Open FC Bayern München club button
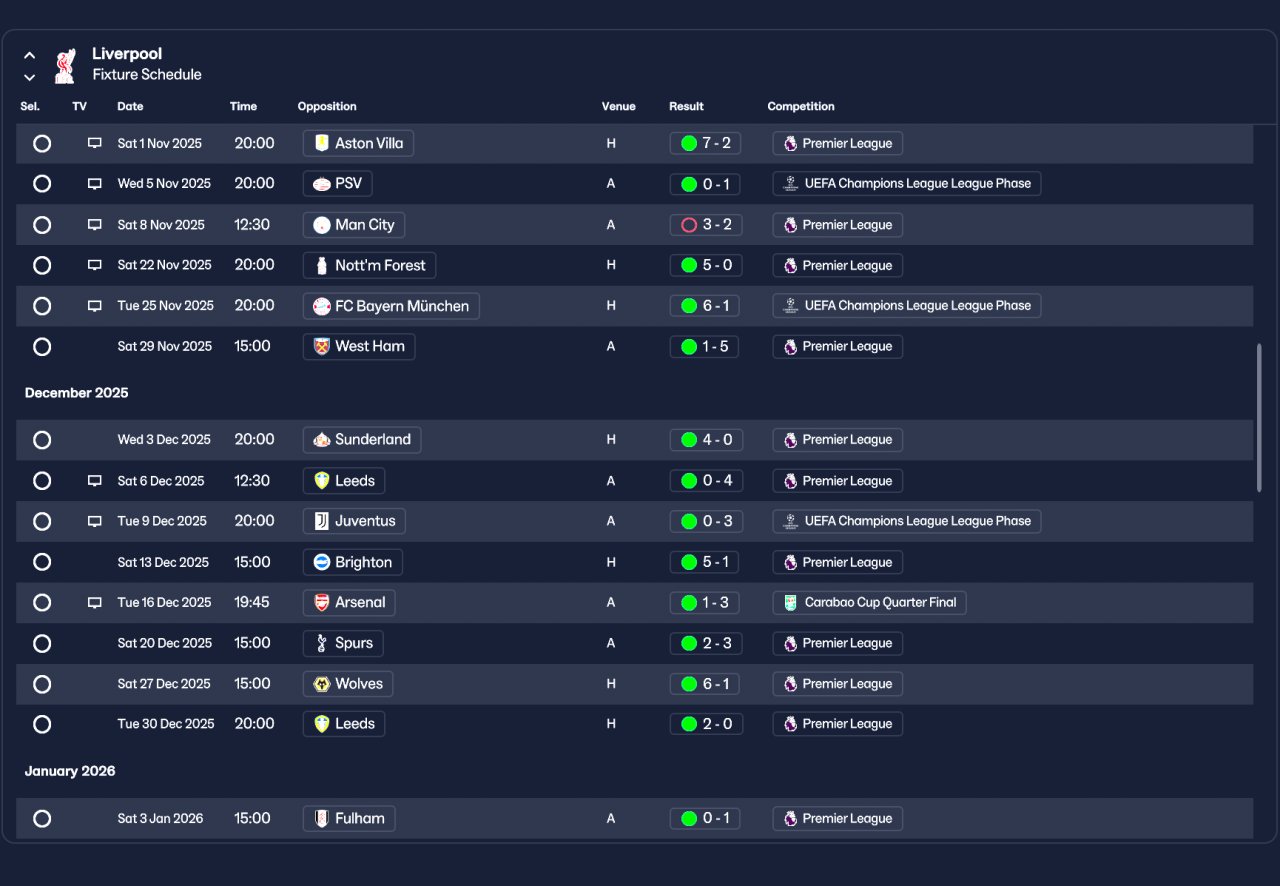 tap(391, 306)
